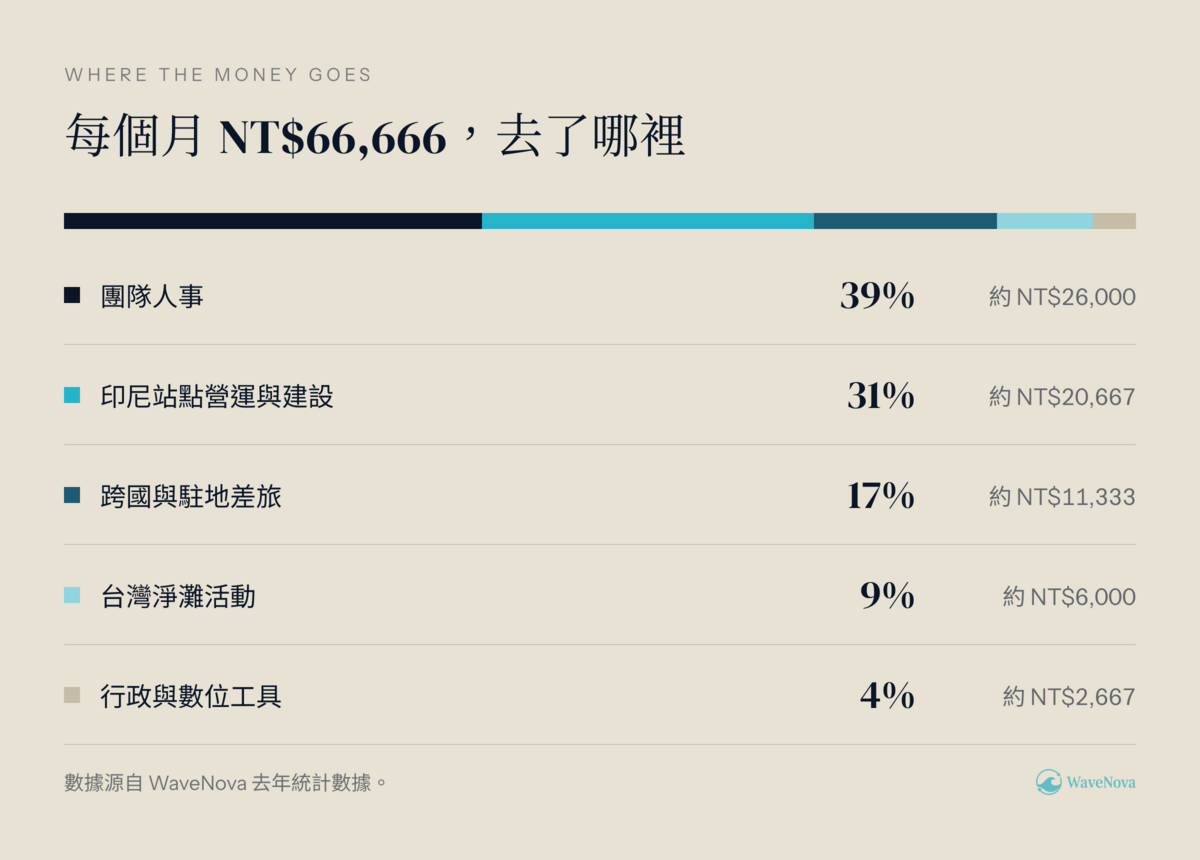Click the WaveNova wave logo icon
1200x860 pixels.
[1048, 782]
